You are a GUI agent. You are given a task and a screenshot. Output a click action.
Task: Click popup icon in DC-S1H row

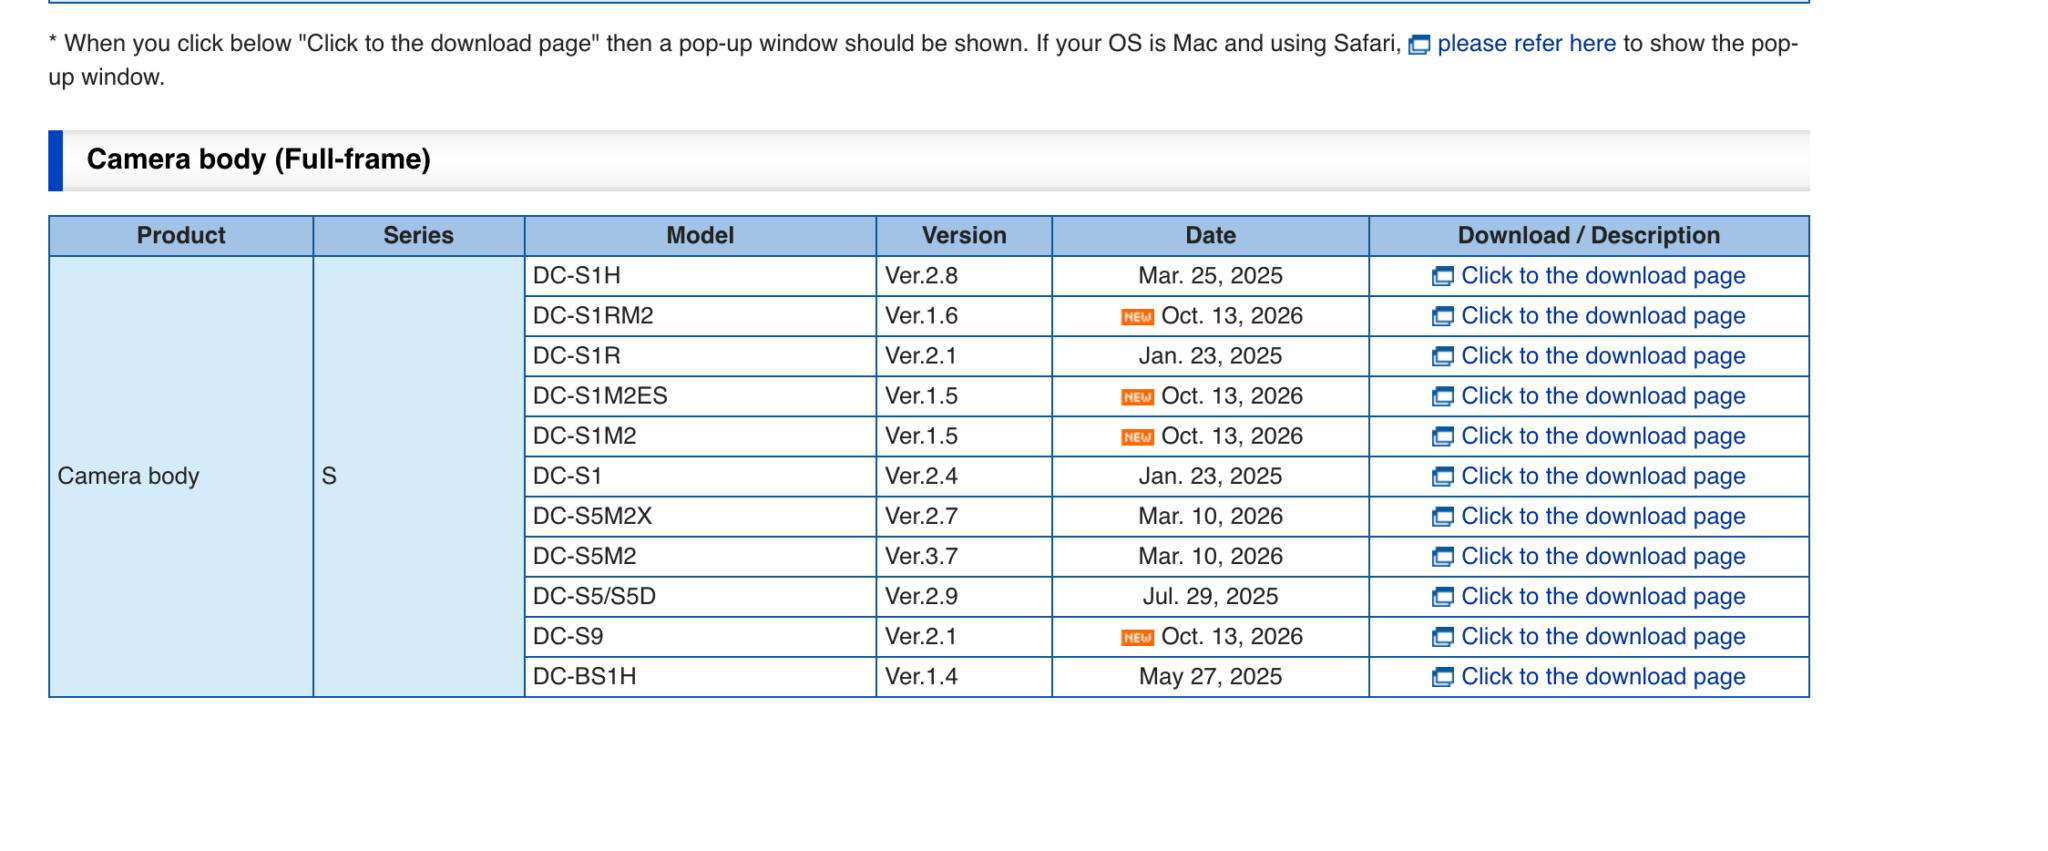(1442, 277)
